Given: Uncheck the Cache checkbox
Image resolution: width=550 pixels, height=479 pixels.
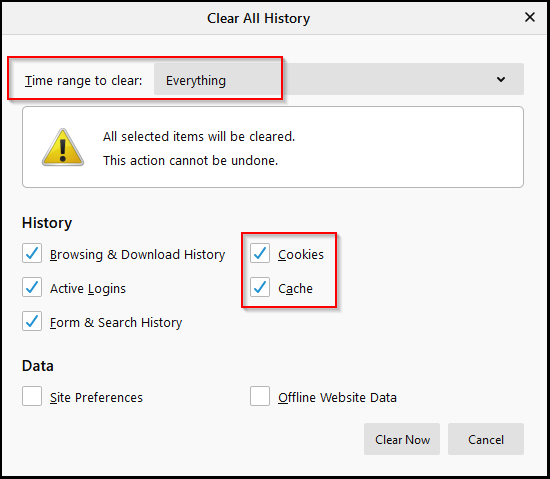Looking at the screenshot, I should [x=260, y=287].
